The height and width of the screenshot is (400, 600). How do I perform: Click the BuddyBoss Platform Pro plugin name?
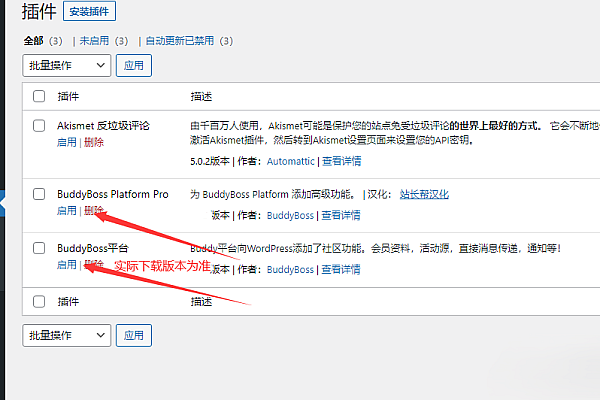tap(113, 194)
